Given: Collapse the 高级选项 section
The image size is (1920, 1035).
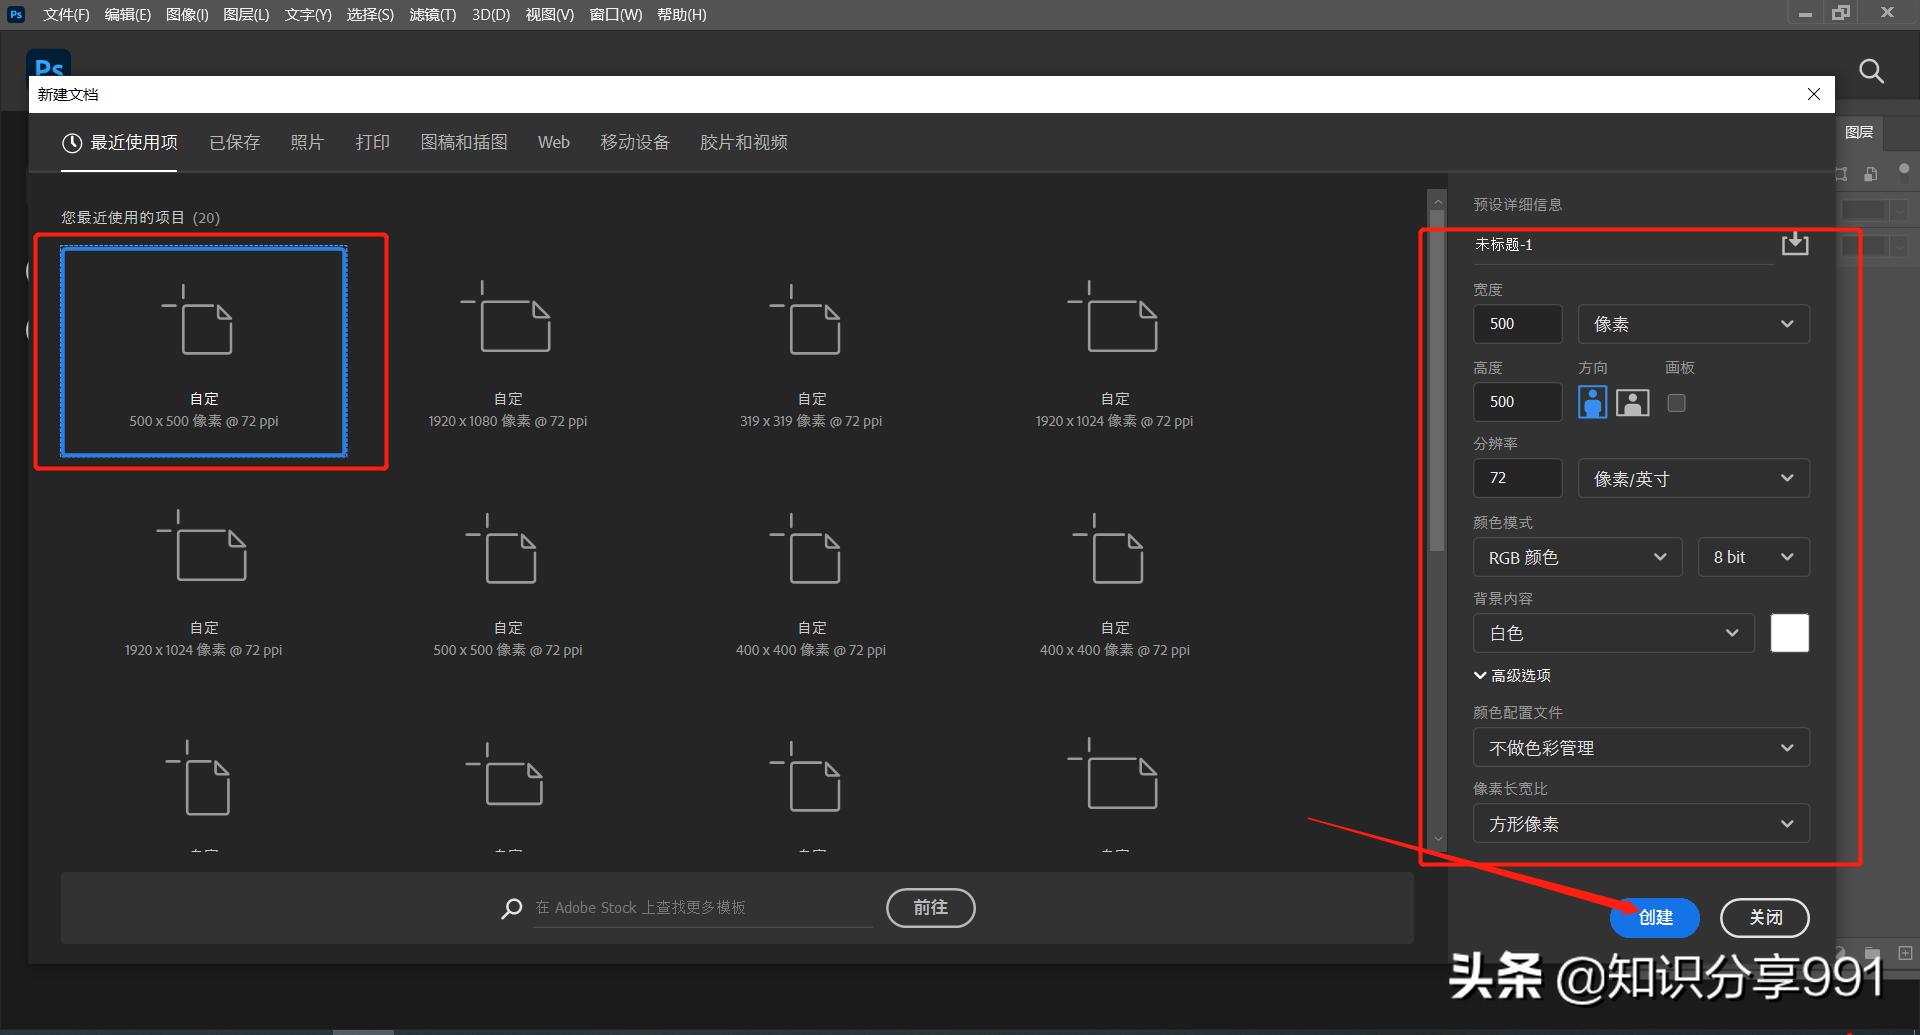Looking at the screenshot, I should 1512,675.
